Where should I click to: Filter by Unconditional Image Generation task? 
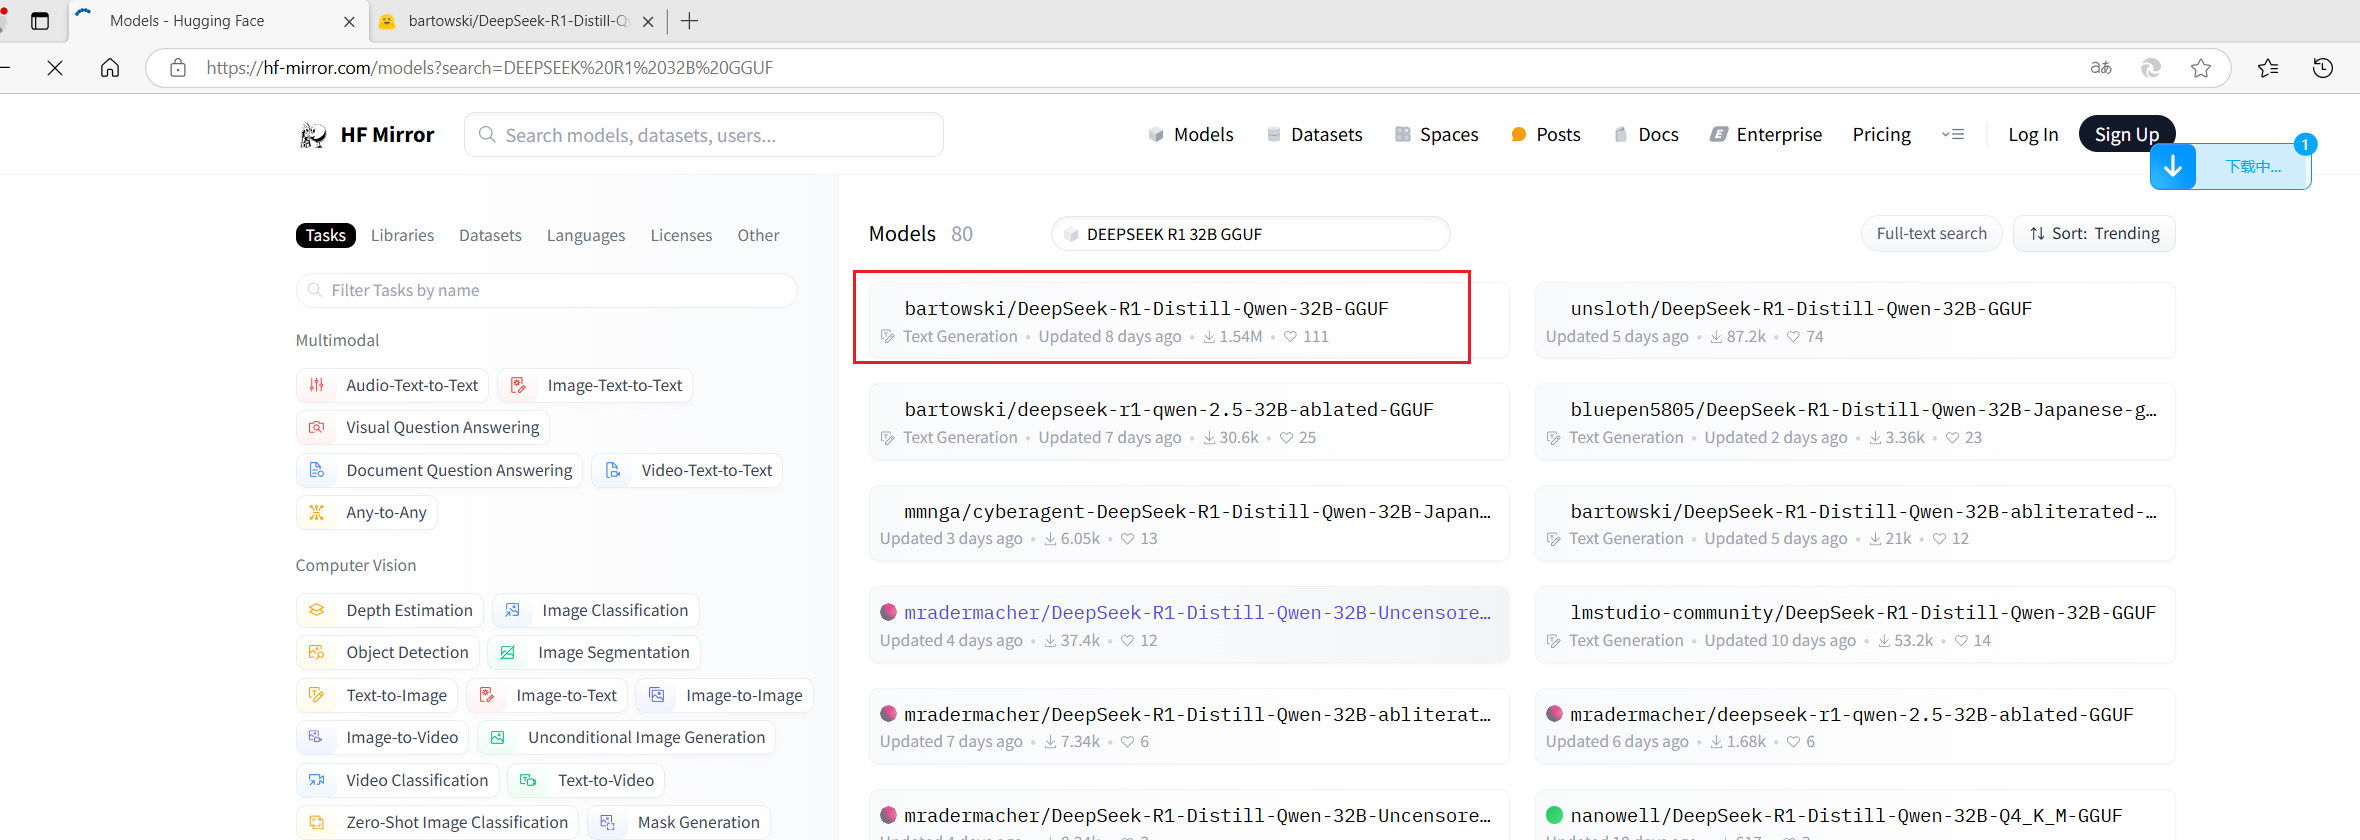[x=627, y=737]
